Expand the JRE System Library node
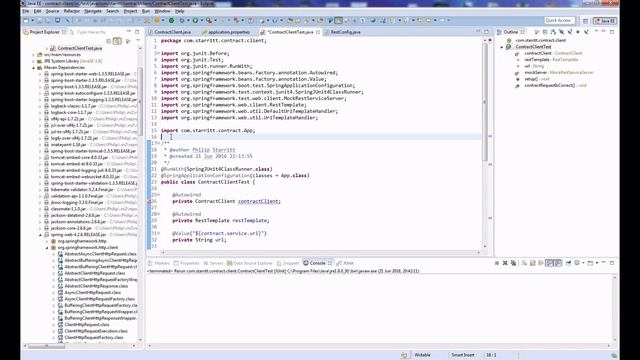Image resolution: width=640 pixels, height=360 pixels. coord(33,61)
